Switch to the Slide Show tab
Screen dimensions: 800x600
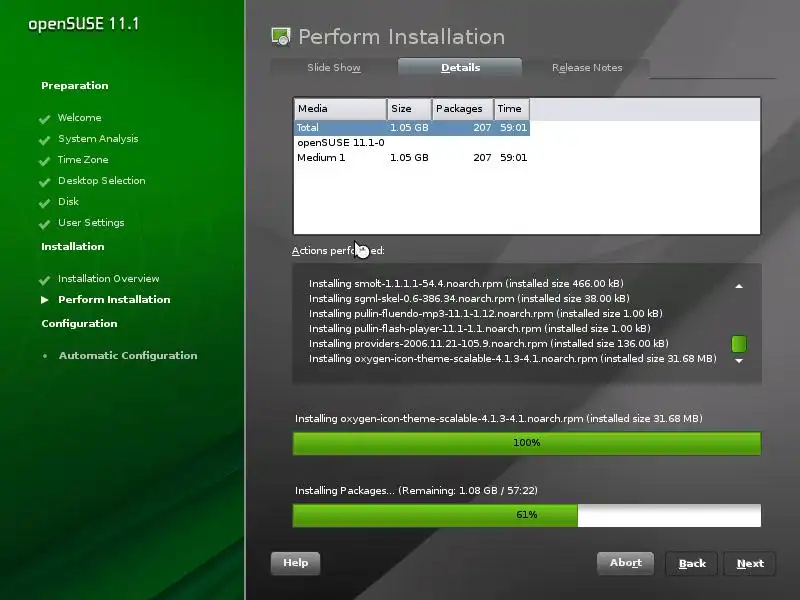pos(334,67)
